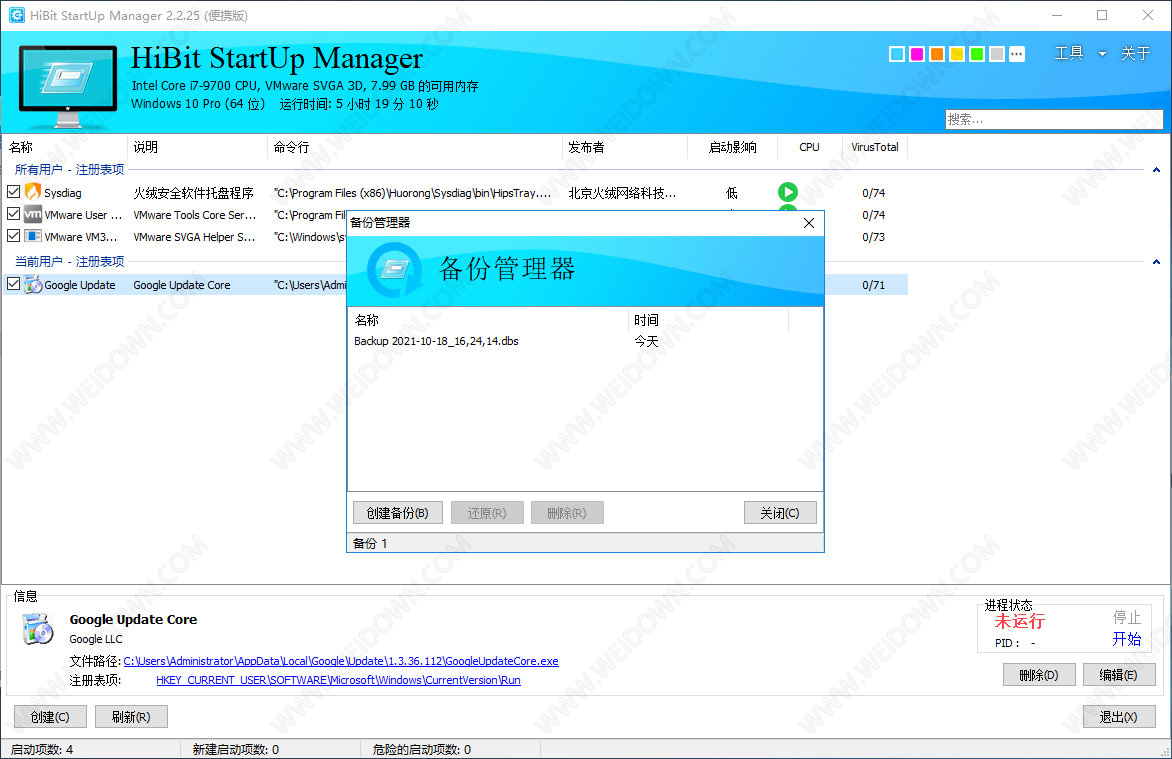Click 停止 to stop the process
Screen dimensions: 1172x759
pos(1126,617)
